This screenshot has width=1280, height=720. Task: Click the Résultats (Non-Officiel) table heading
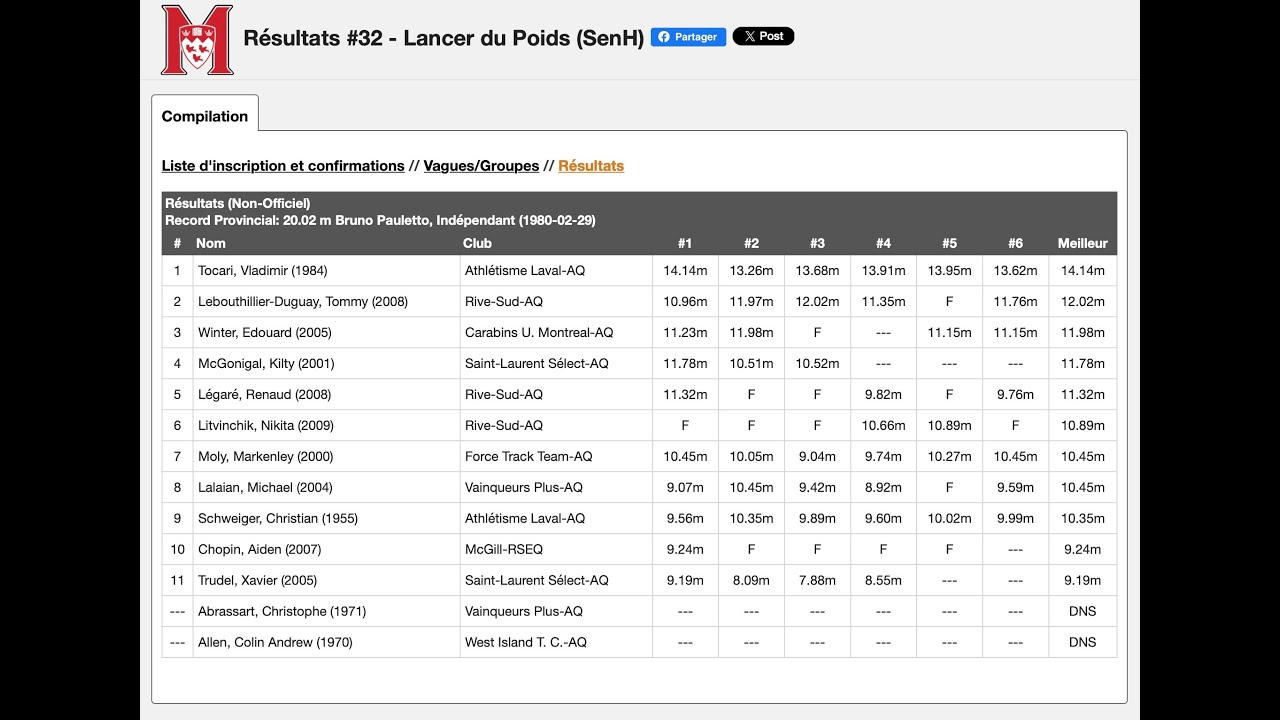(x=237, y=204)
